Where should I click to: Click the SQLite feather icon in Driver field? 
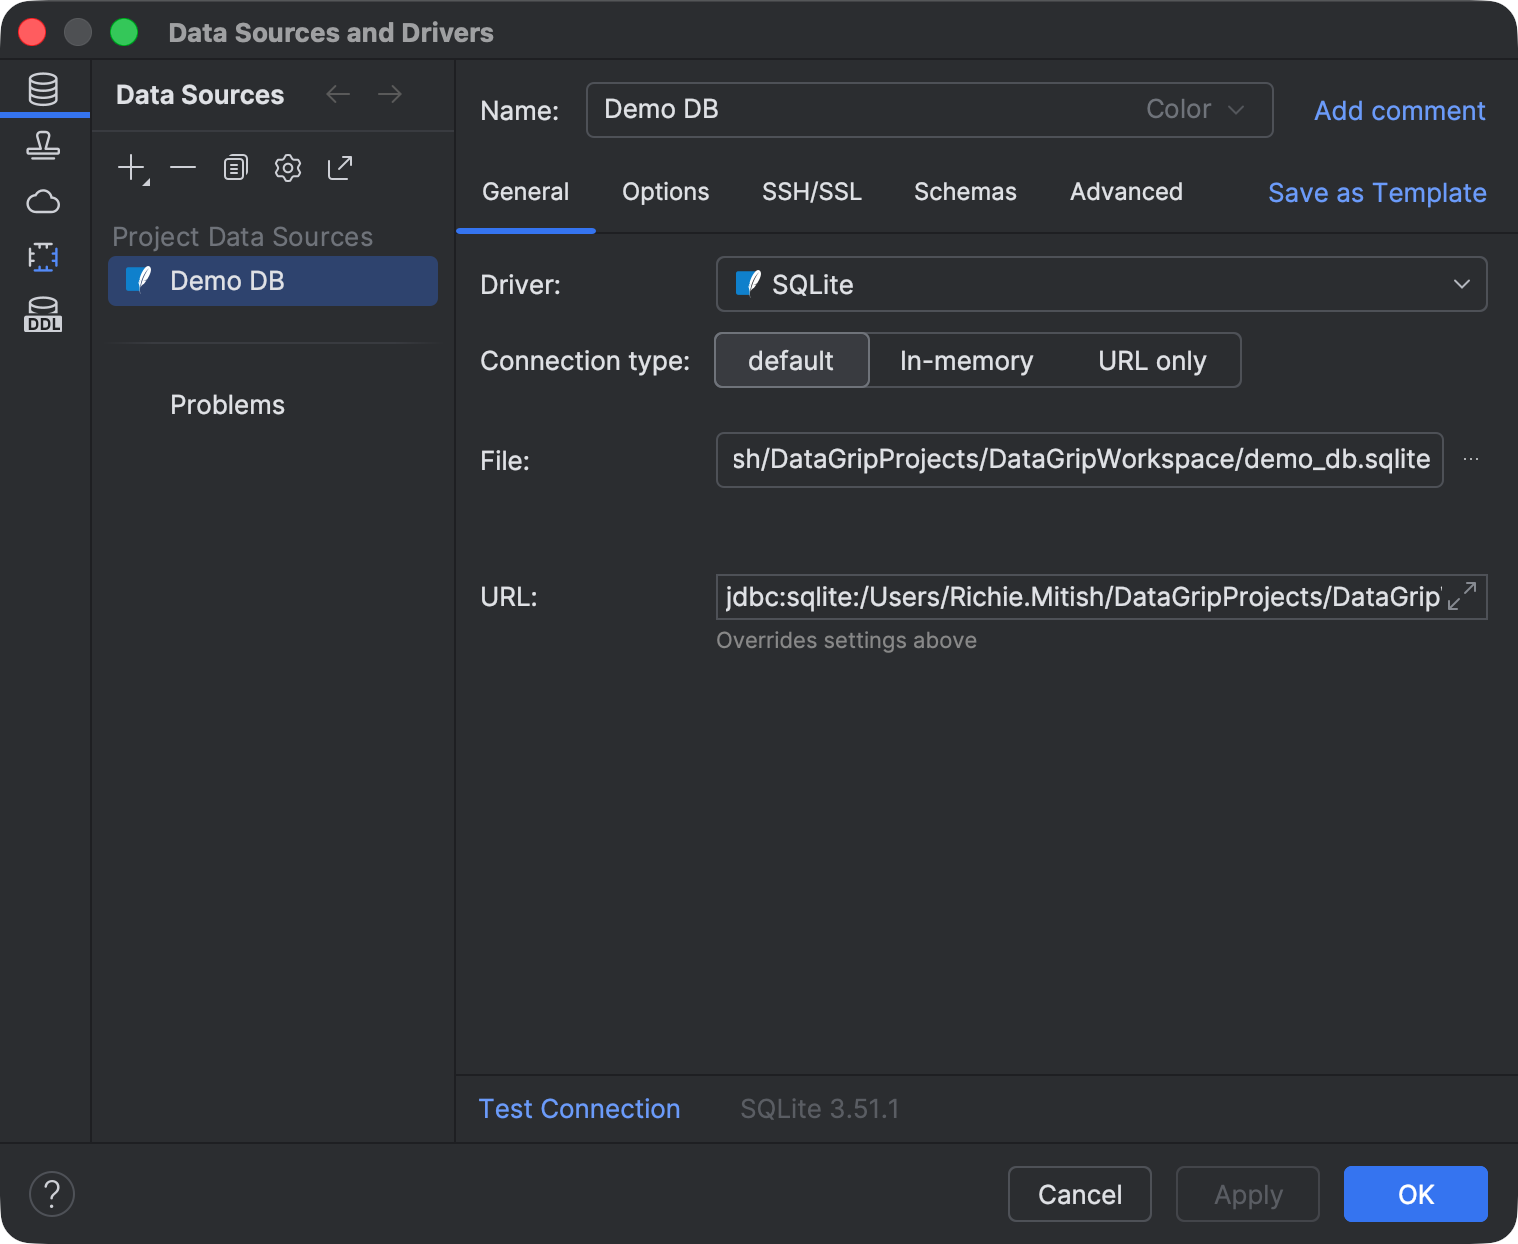pos(748,284)
